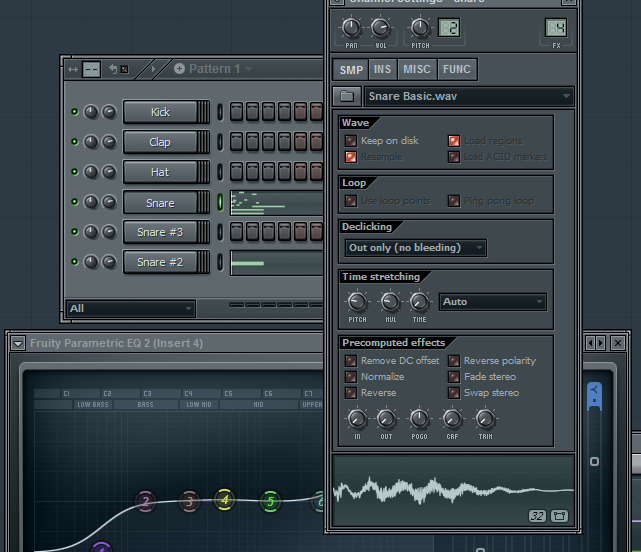Click the swing play arrow in sequencer header

(x=153, y=69)
